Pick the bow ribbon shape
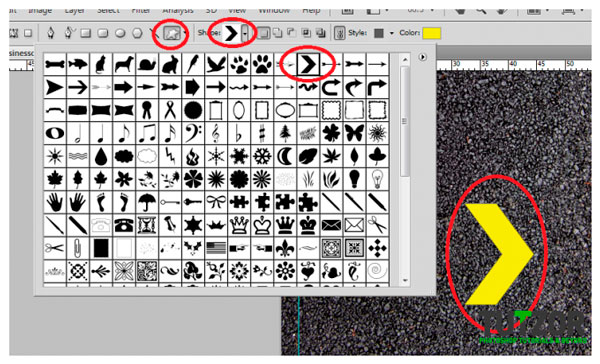The image size is (600, 364). (216, 202)
